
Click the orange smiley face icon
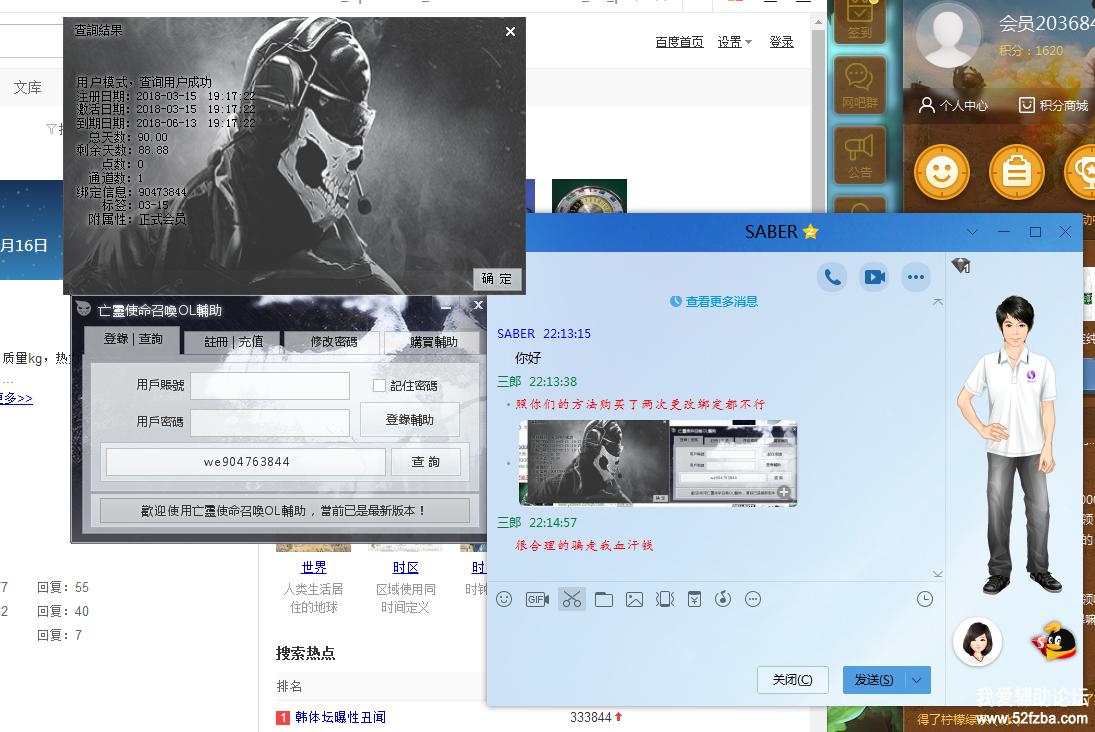coord(941,172)
